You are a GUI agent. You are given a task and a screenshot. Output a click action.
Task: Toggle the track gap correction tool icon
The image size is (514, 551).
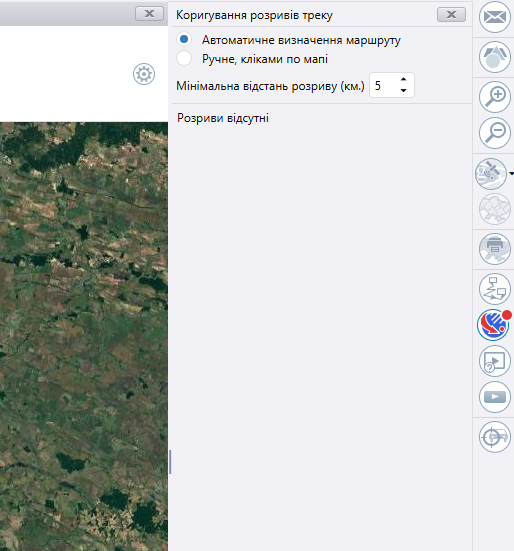pos(494,325)
